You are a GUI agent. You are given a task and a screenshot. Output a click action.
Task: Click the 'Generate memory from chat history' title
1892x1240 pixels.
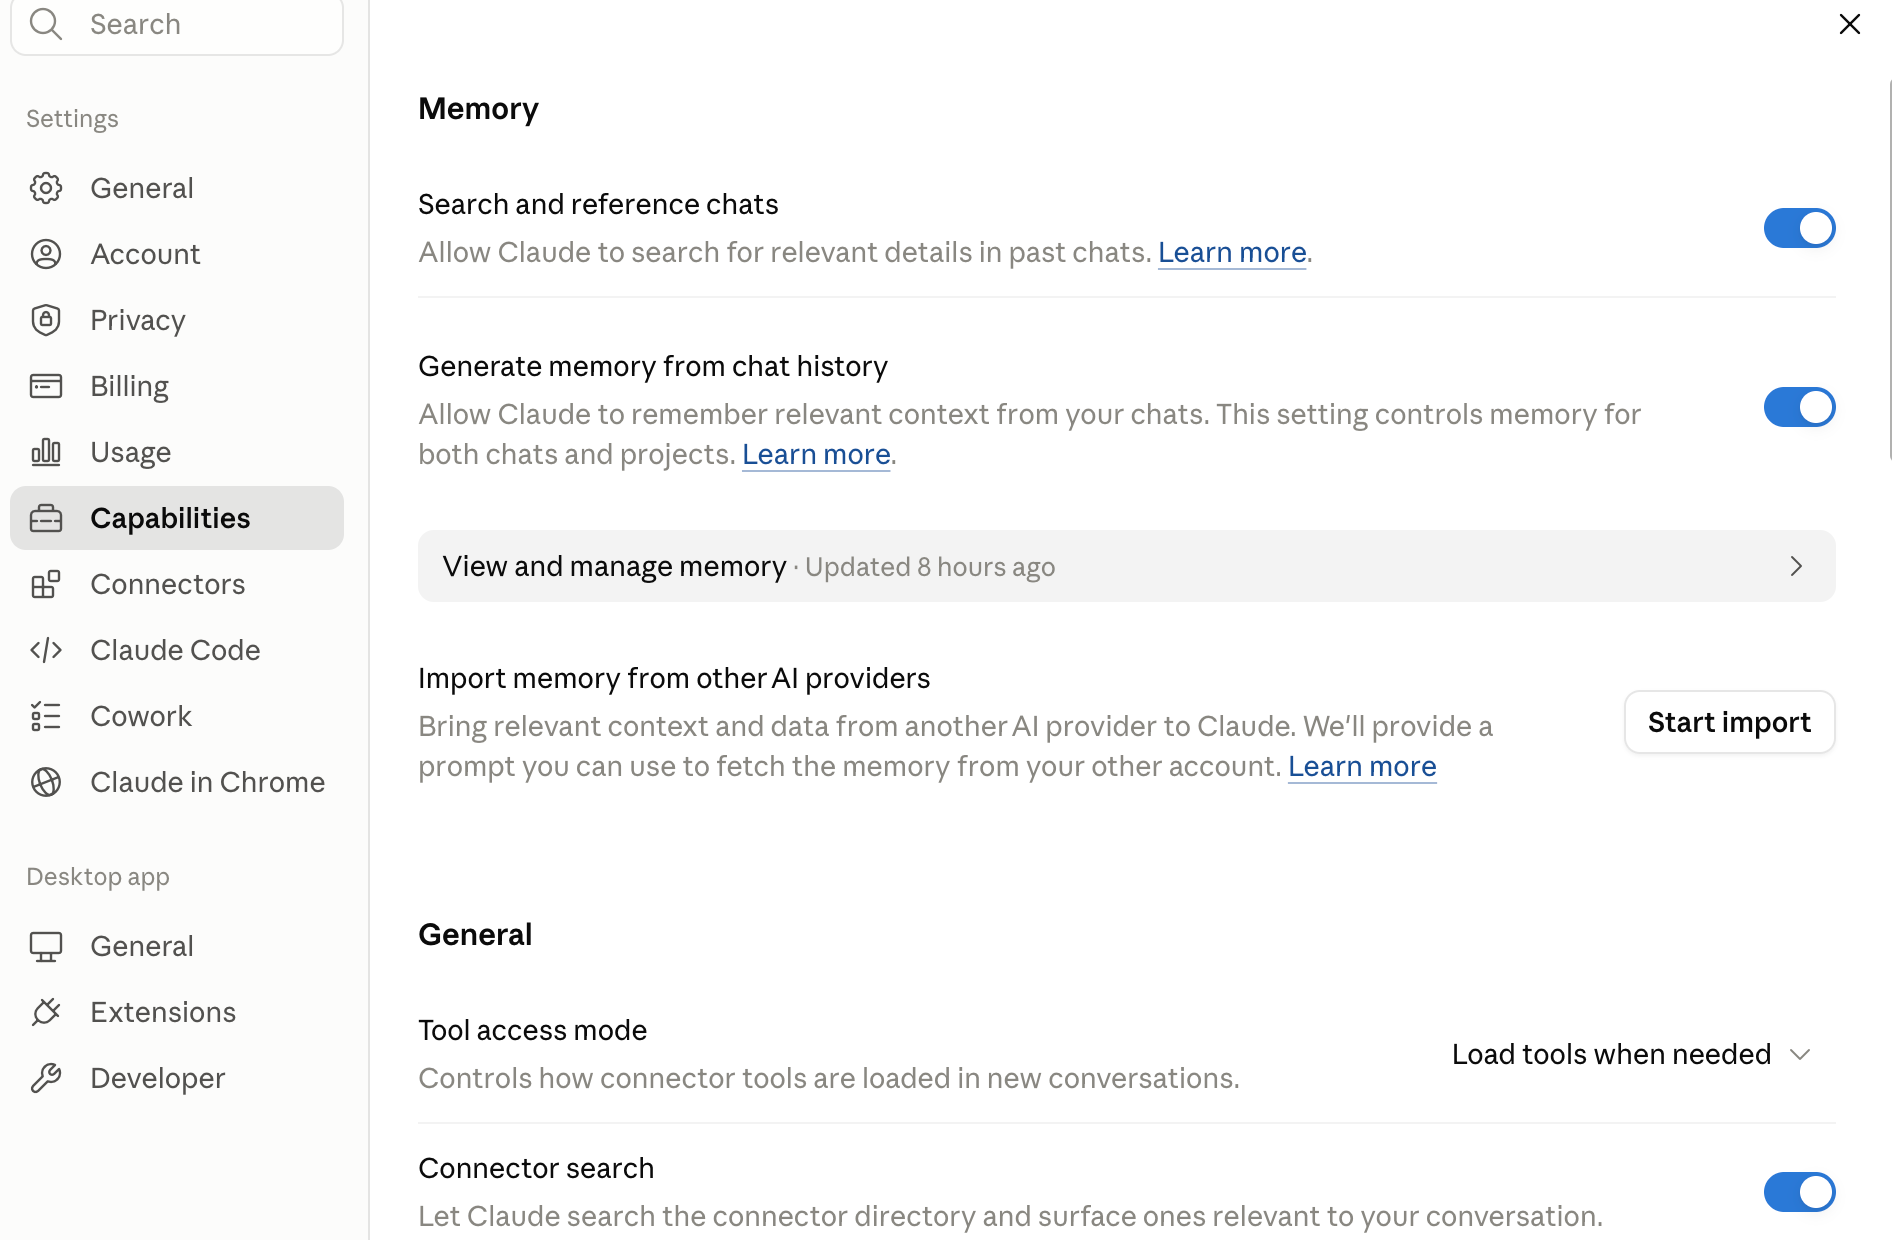[653, 366]
